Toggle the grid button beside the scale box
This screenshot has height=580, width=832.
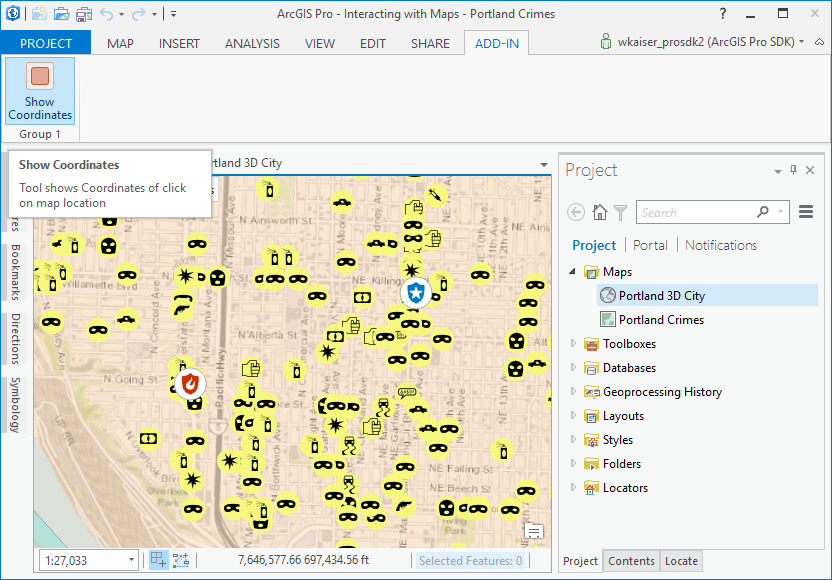click(158, 560)
